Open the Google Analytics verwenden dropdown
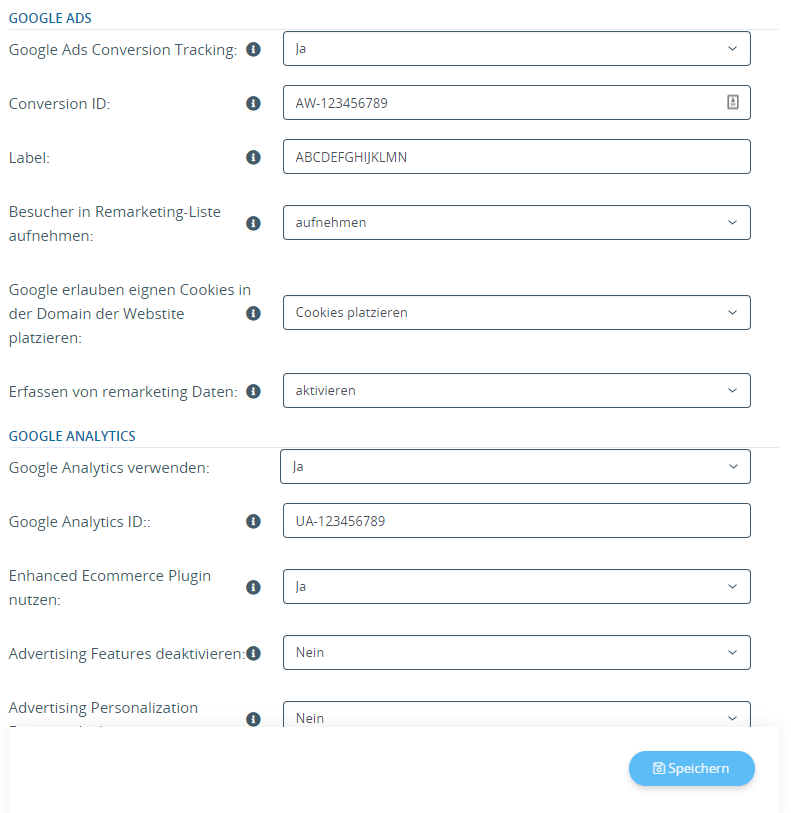Image resolution: width=791 pixels, height=813 pixels. [x=515, y=466]
